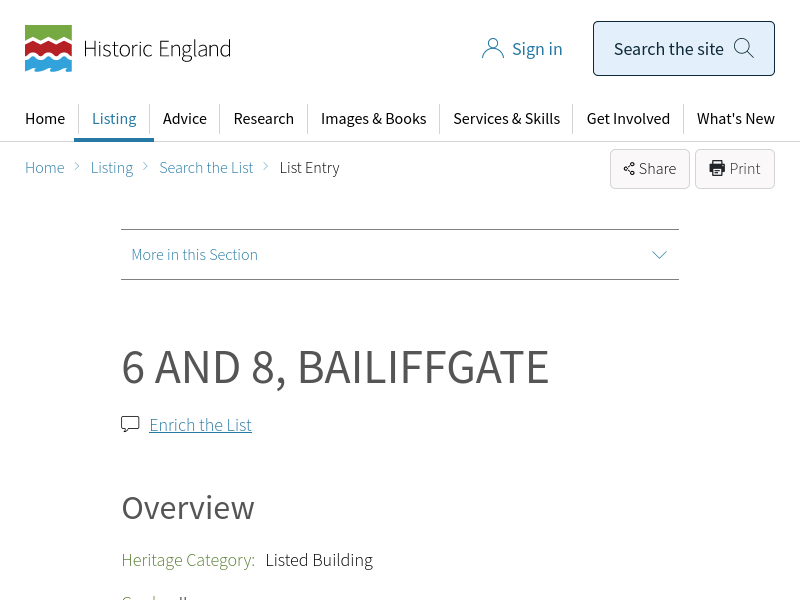Viewport: 800px width, 600px height.
Task: Open the More in this Section panel
Action: (x=195, y=255)
